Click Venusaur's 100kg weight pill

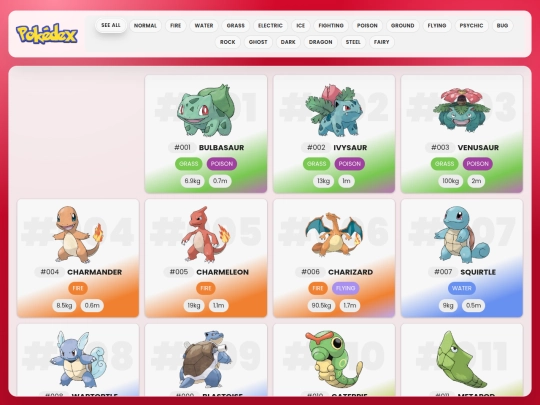pyautogui.click(x=450, y=181)
